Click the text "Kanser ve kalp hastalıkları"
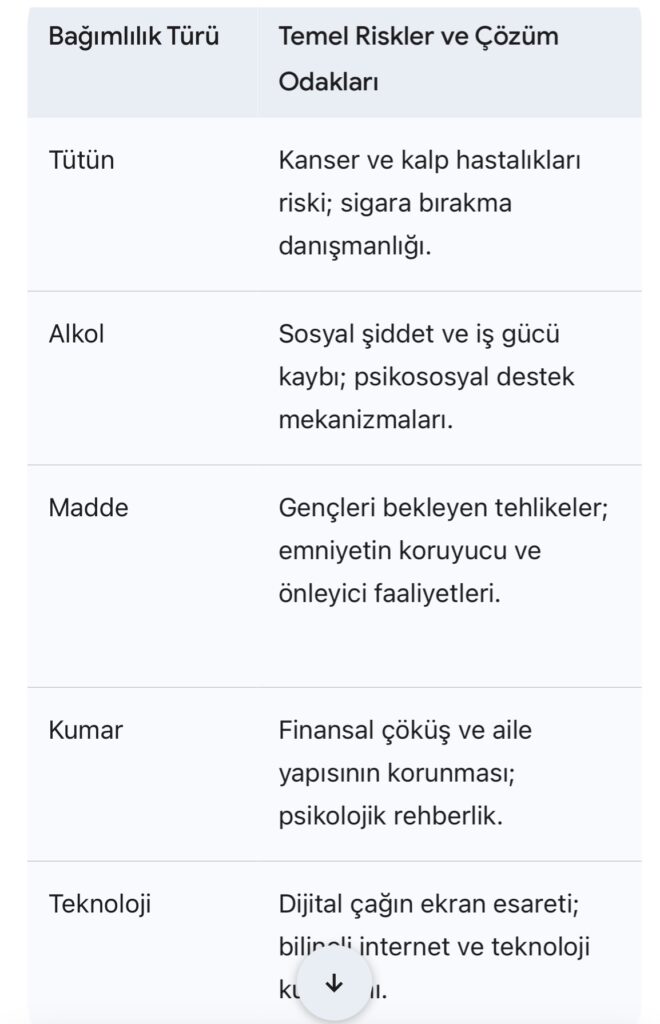Viewport: 660px width, 1024px height. point(430,160)
